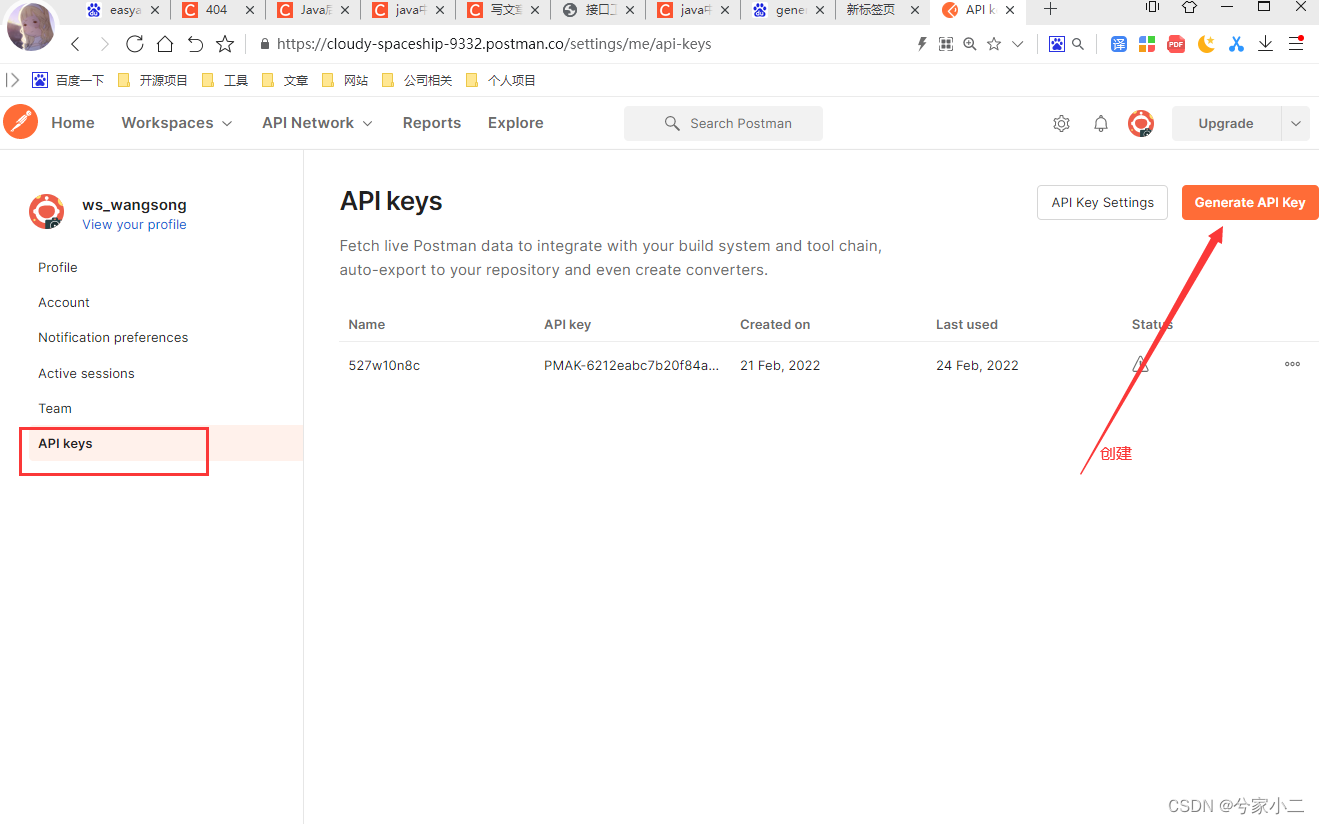Click the Generate API Key button

coord(1250,202)
